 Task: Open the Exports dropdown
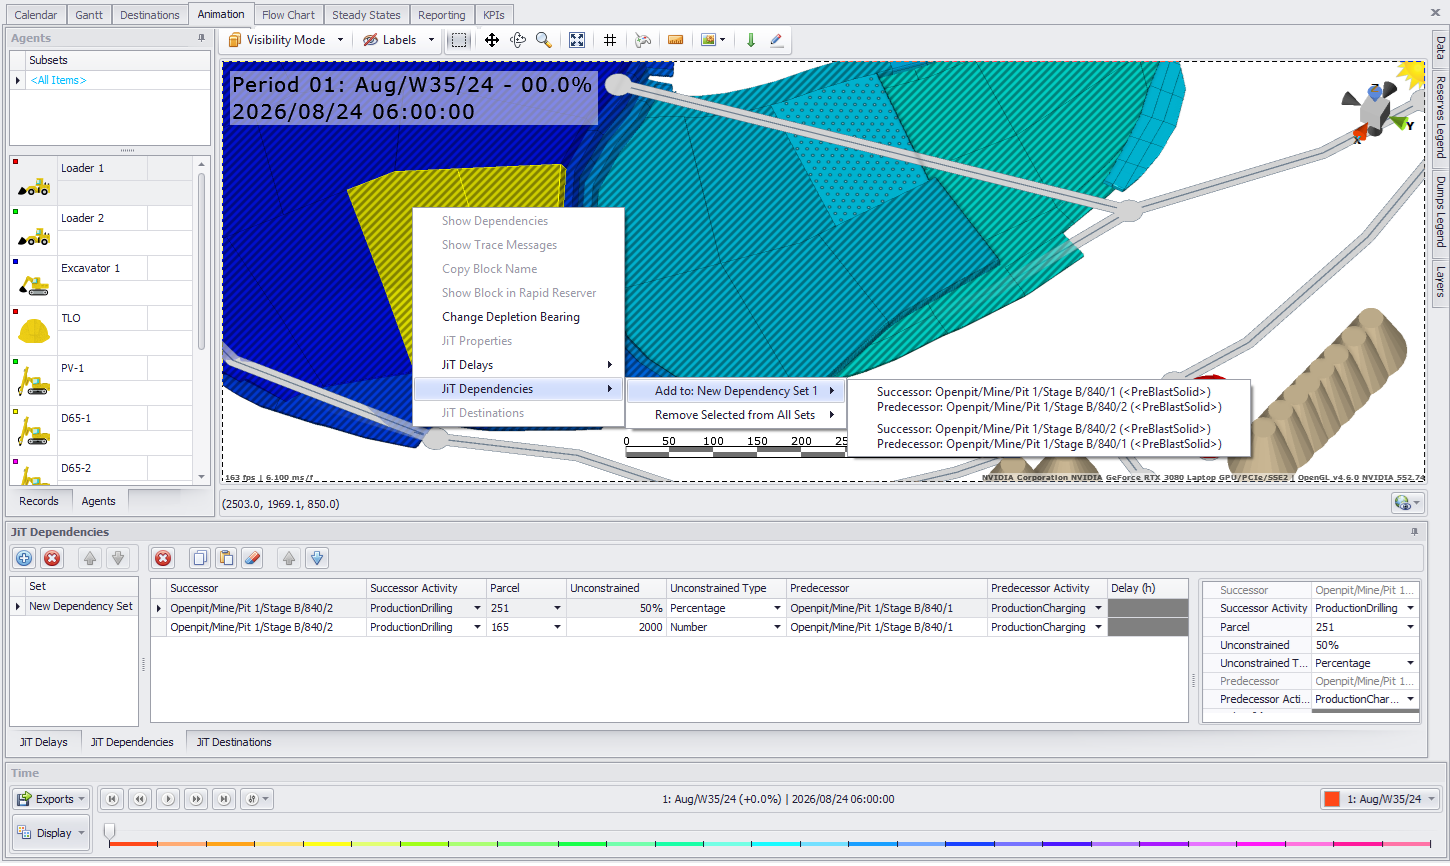52,799
